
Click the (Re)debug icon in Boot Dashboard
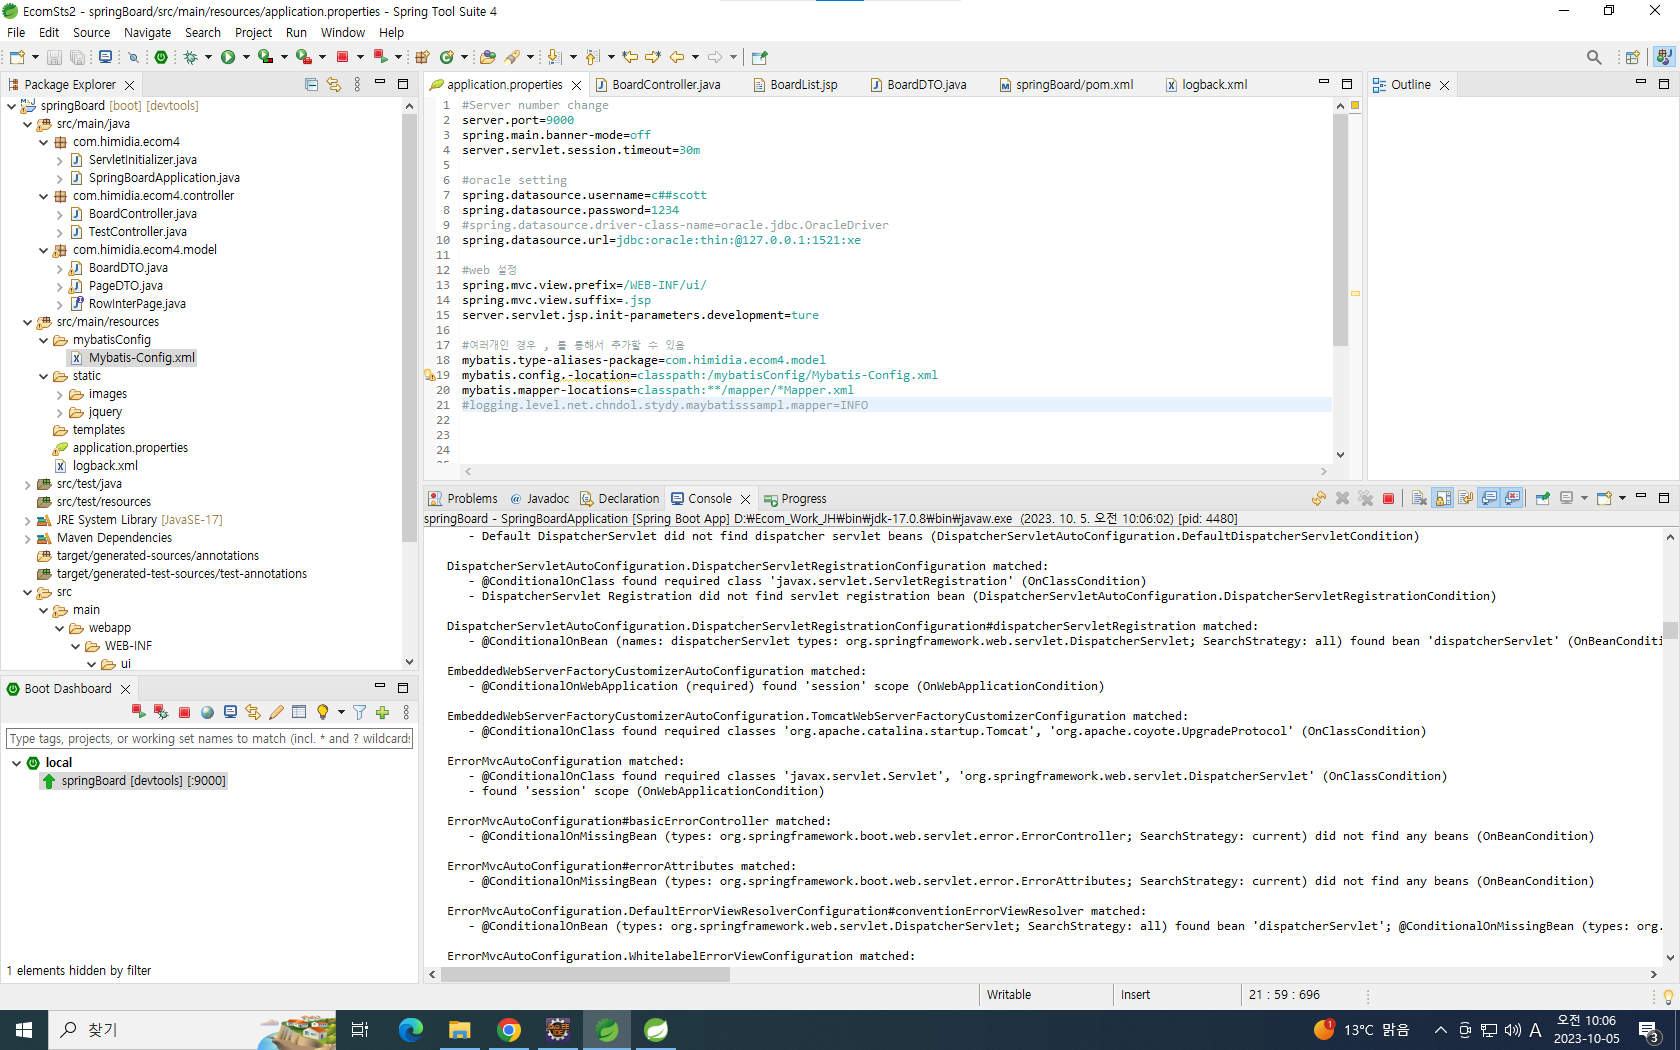click(161, 712)
